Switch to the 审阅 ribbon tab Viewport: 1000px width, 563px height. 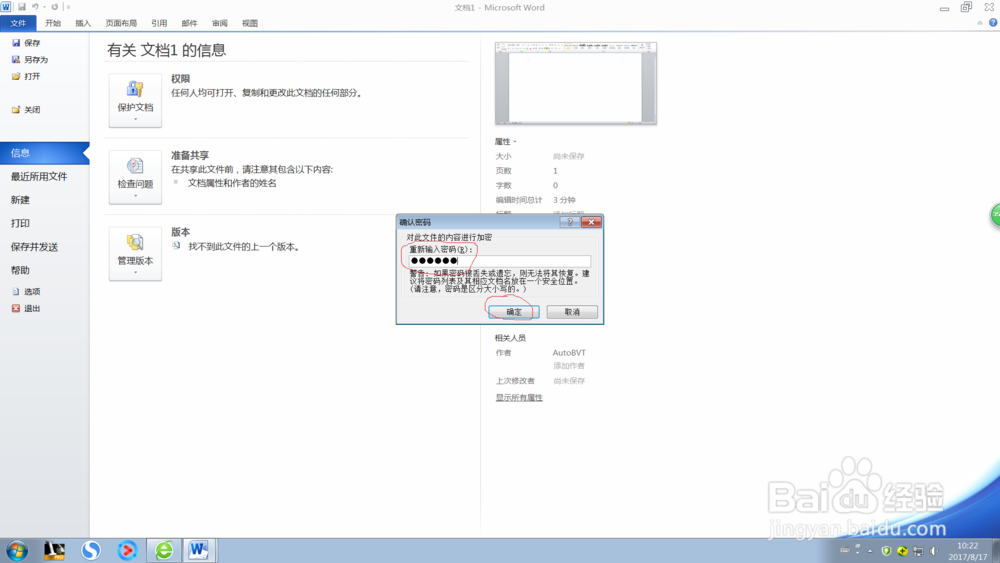219,23
